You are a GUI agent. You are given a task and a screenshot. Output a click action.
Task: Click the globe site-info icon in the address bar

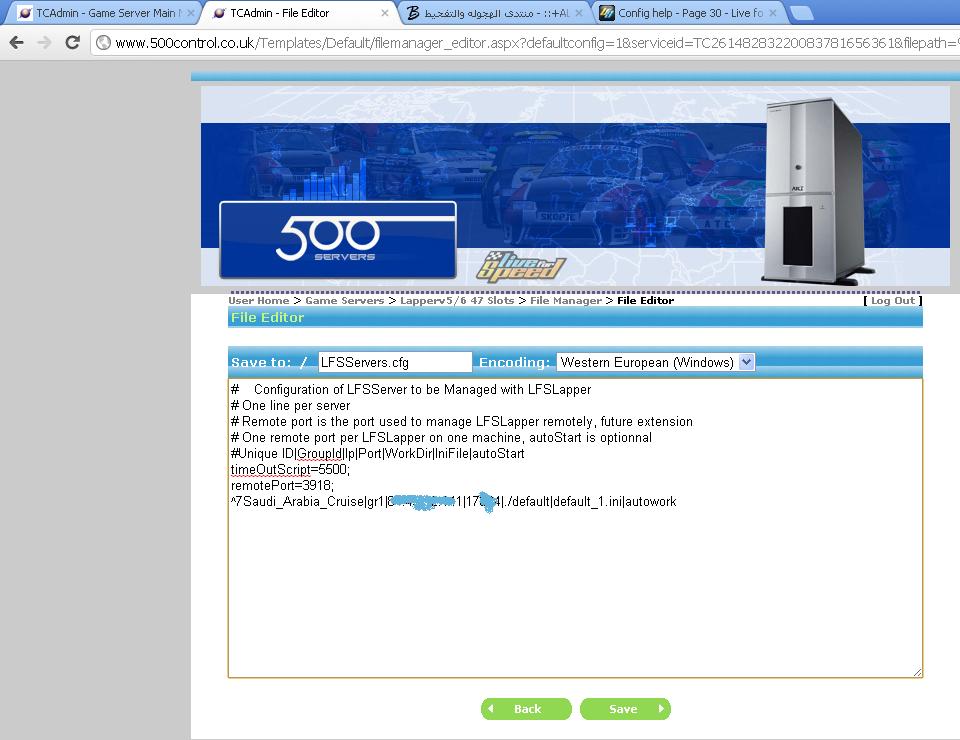pos(104,42)
